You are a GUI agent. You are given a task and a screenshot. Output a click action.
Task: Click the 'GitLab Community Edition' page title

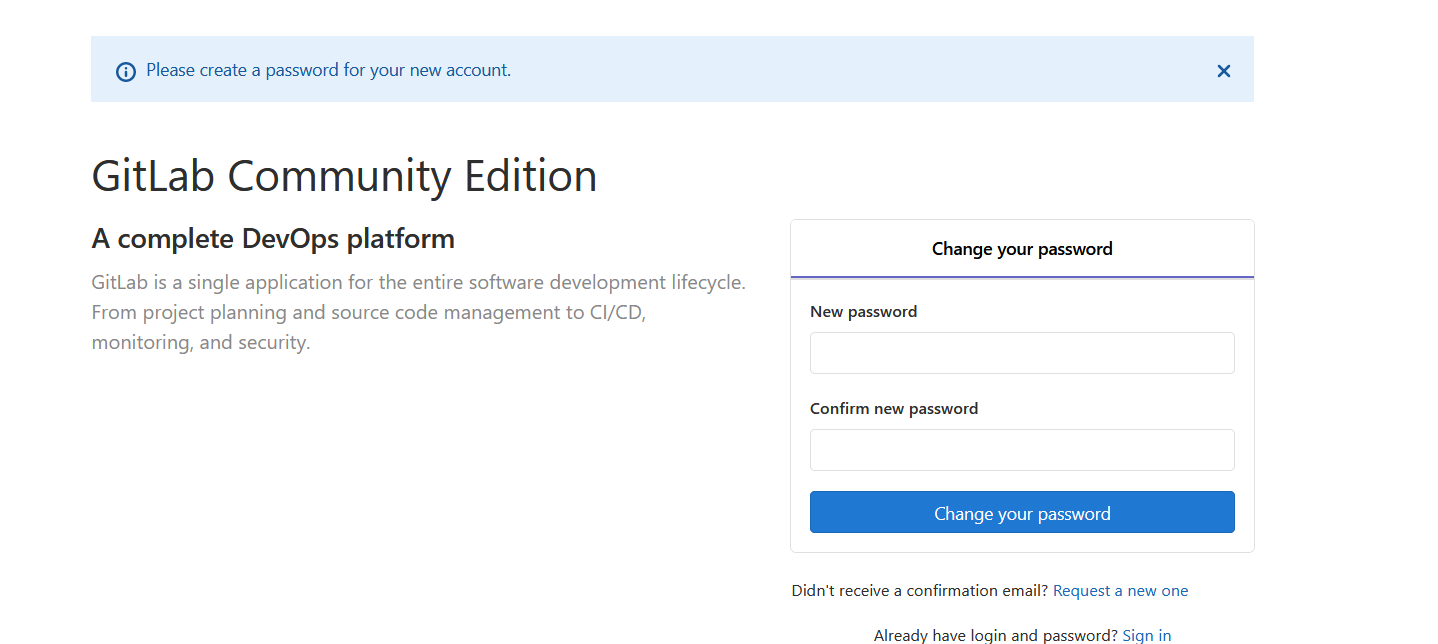(344, 176)
